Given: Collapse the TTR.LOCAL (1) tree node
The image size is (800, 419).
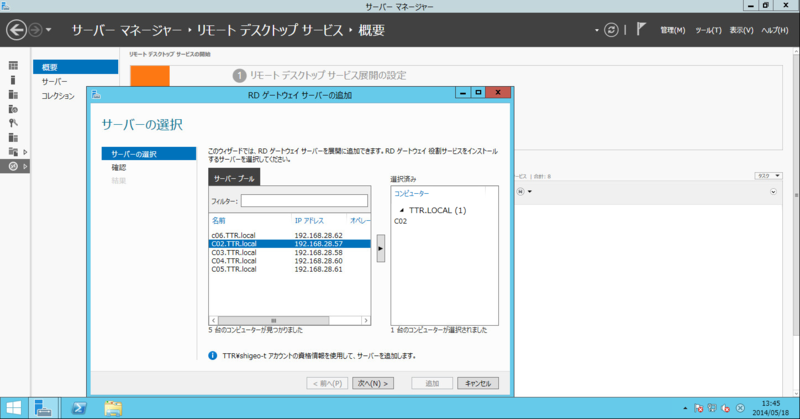Looking at the screenshot, I should click(x=402, y=210).
